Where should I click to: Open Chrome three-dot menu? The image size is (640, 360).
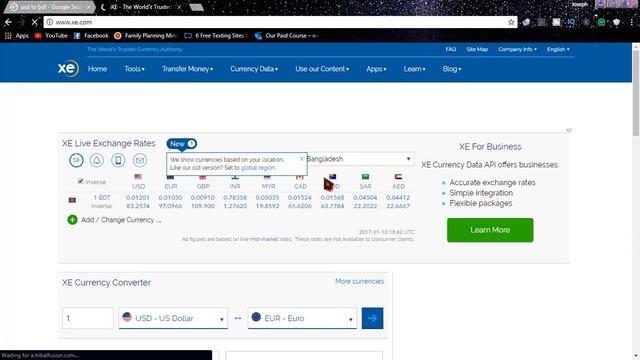click(x=631, y=22)
